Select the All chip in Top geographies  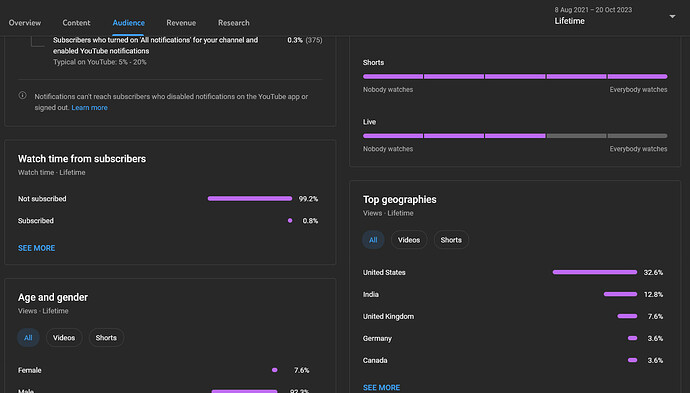coord(373,240)
